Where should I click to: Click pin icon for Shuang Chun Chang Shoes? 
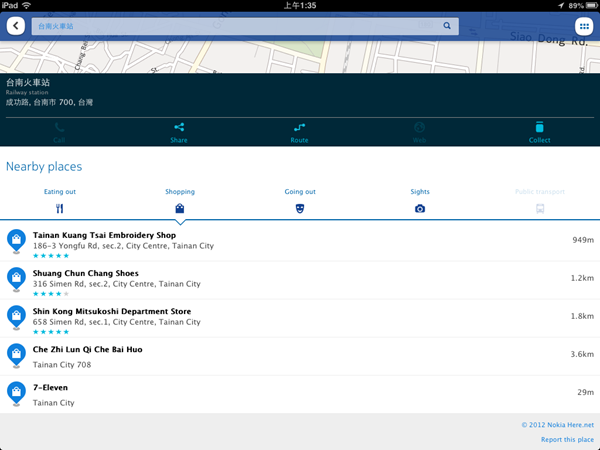(x=16, y=279)
